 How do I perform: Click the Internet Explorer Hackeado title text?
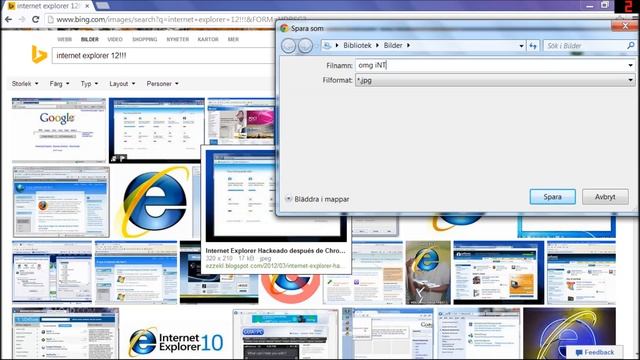pos(275,251)
